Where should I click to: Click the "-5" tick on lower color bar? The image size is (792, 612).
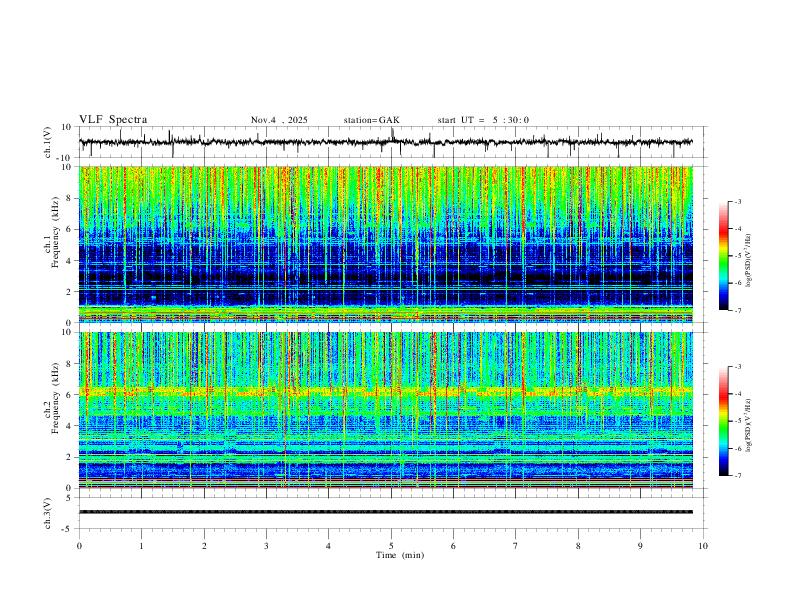[738, 421]
